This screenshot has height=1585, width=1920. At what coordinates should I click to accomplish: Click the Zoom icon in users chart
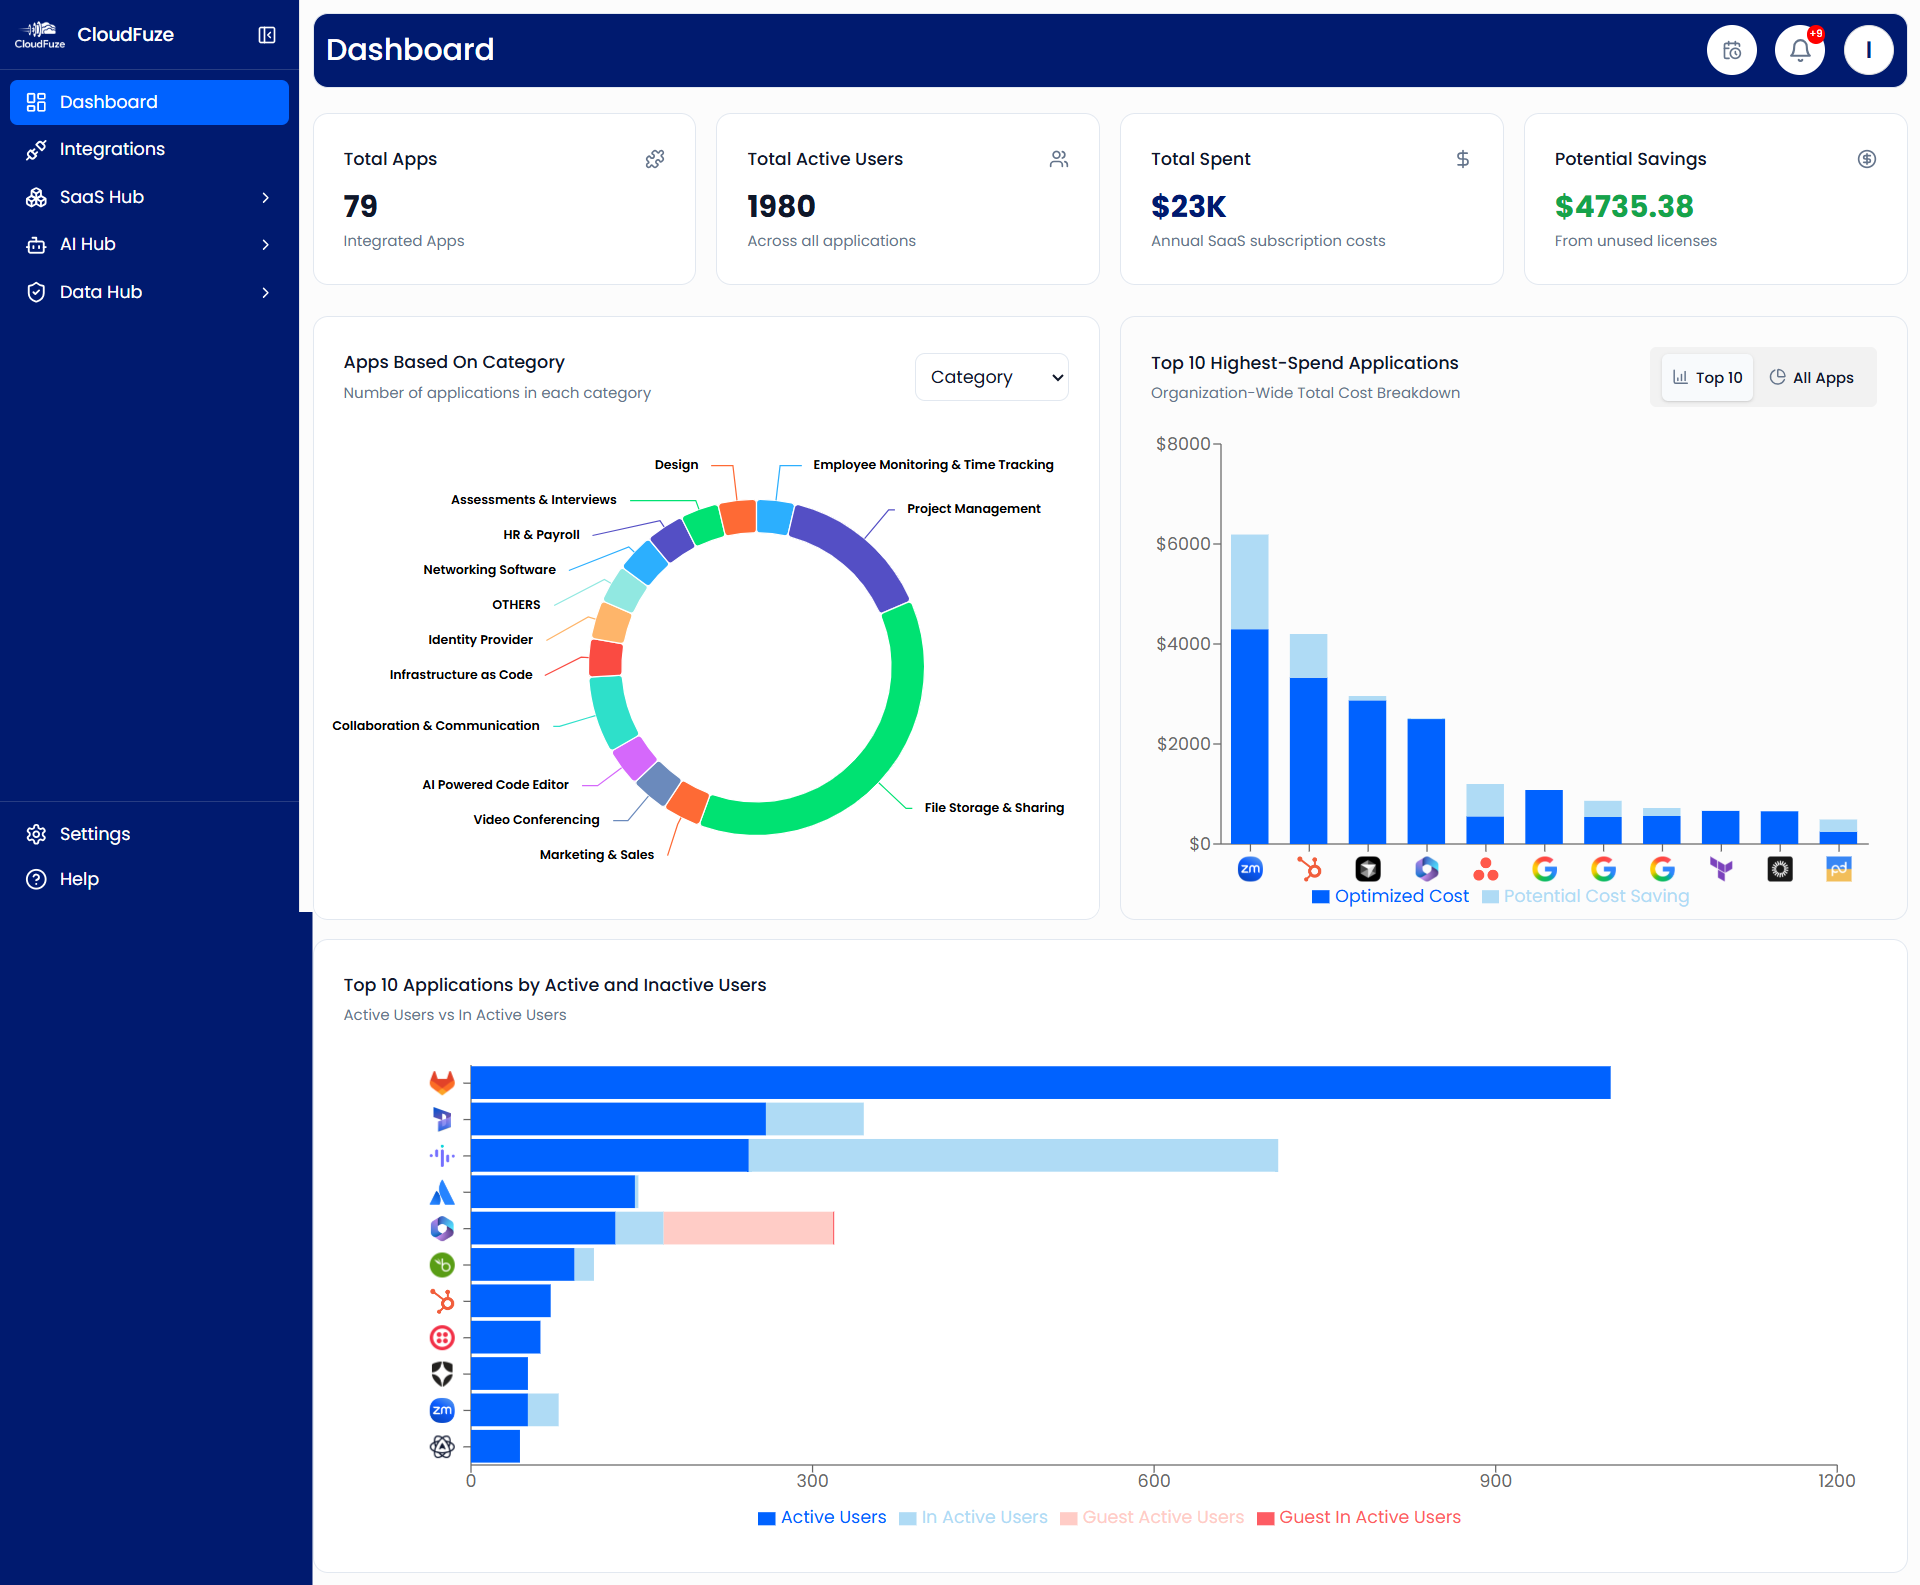[442, 1410]
